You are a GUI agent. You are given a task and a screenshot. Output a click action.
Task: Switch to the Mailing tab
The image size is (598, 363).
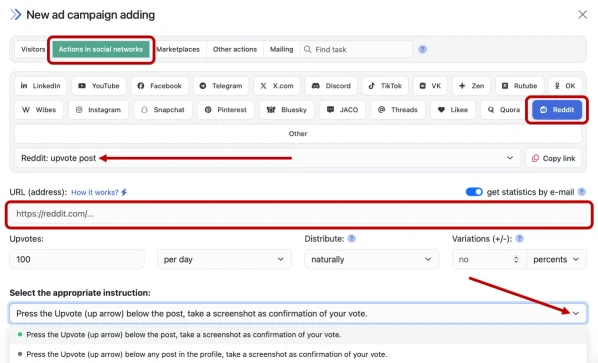point(281,50)
